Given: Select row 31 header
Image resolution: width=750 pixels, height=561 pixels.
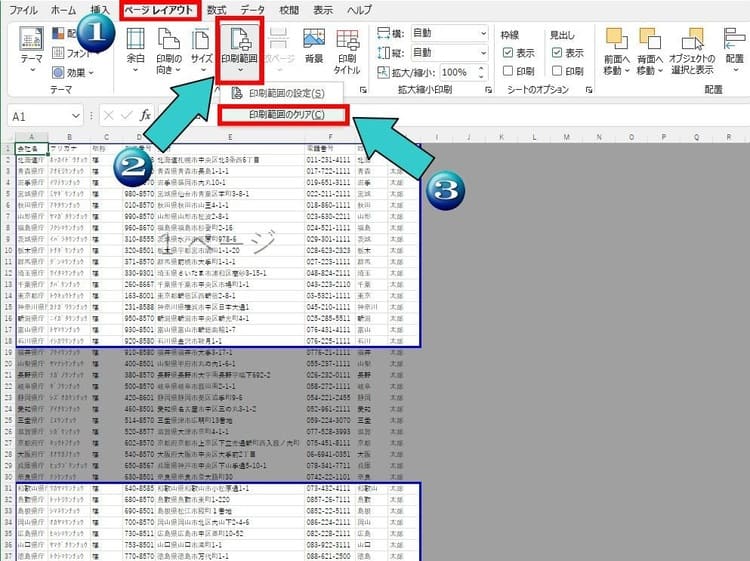Looking at the screenshot, I should pyautogui.click(x=8, y=488).
